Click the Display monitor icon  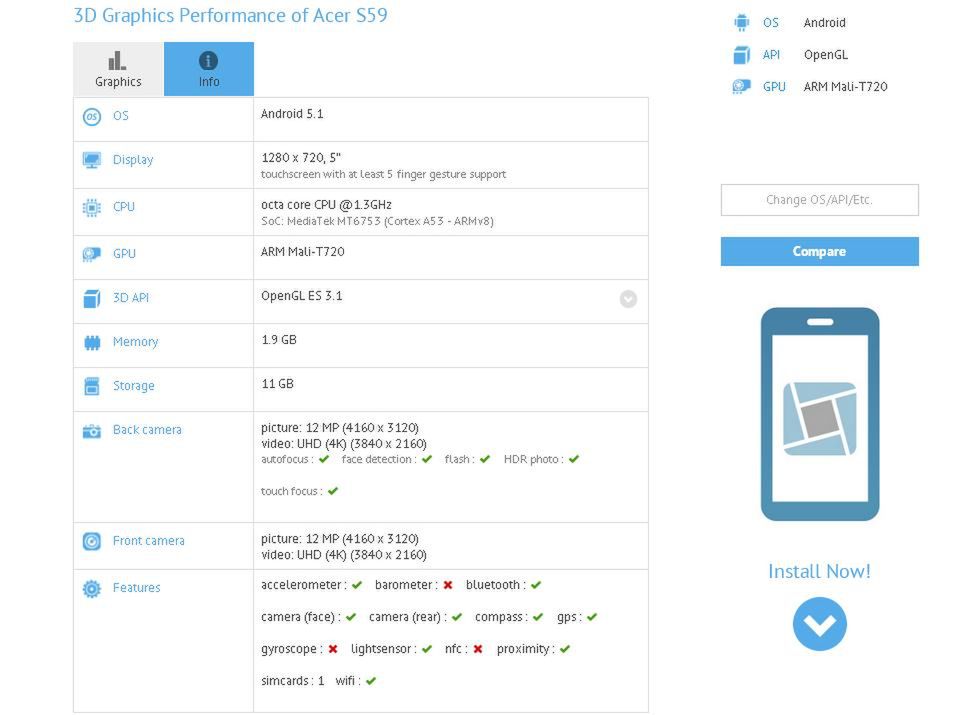(x=92, y=160)
